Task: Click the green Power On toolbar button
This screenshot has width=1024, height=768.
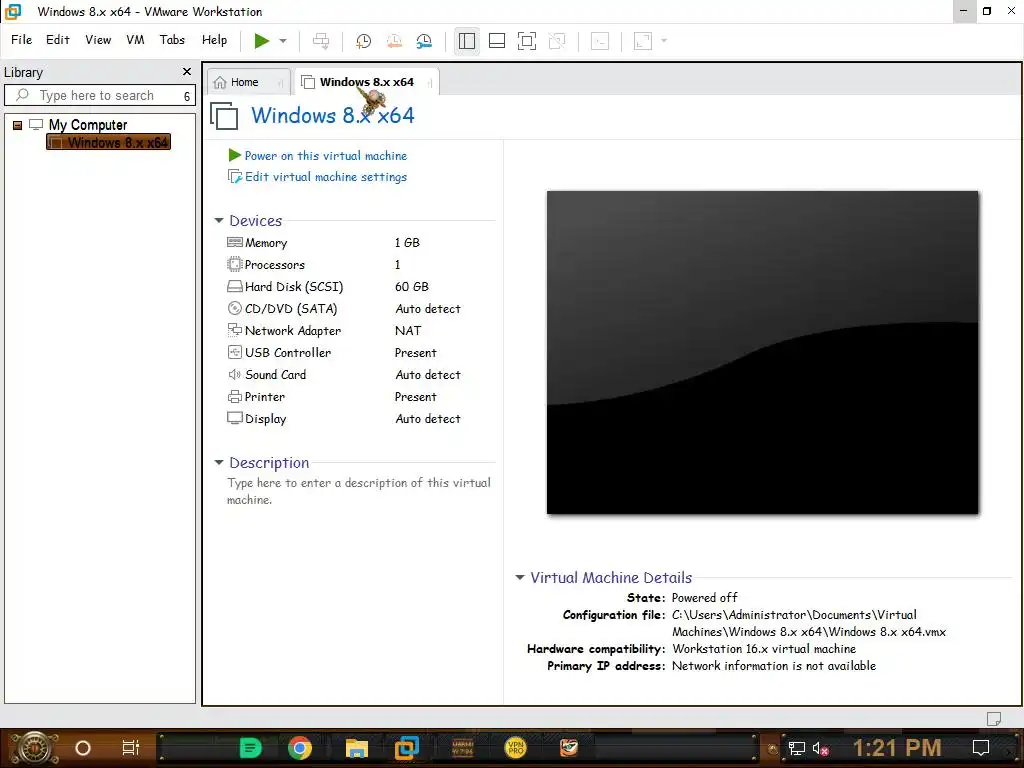Action: (262, 41)
